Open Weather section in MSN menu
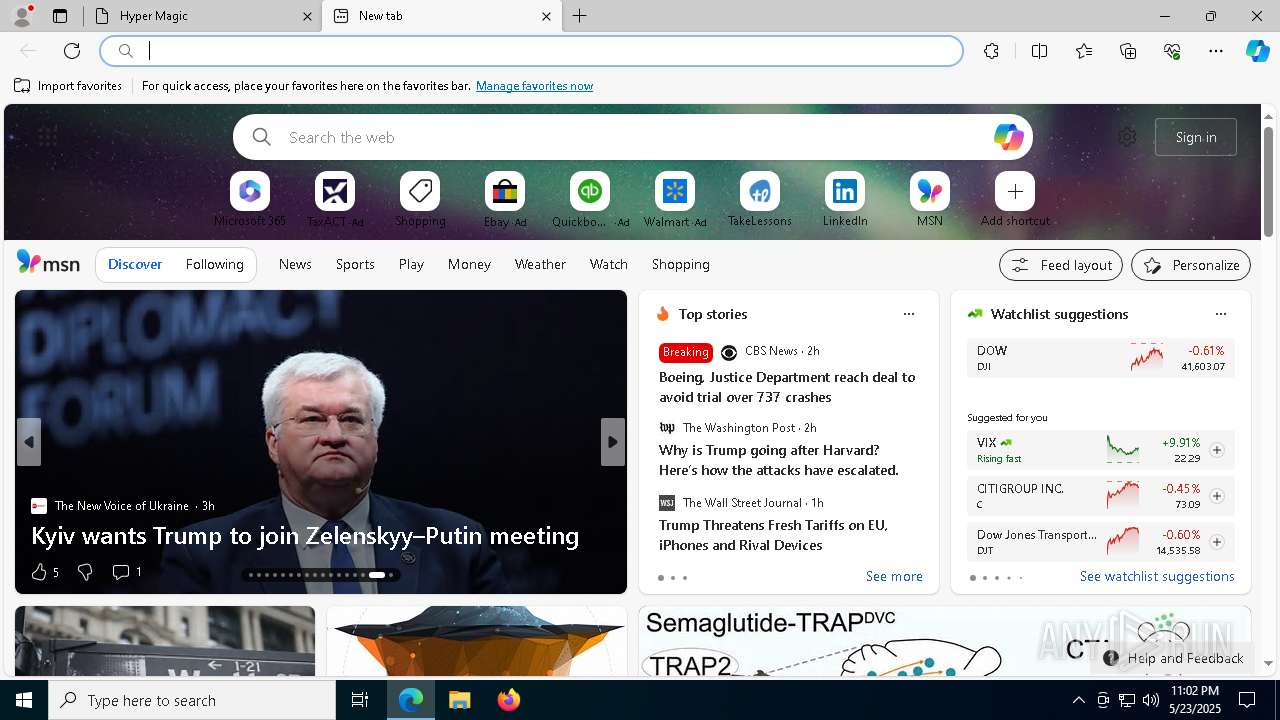 (x=540, y=264)
